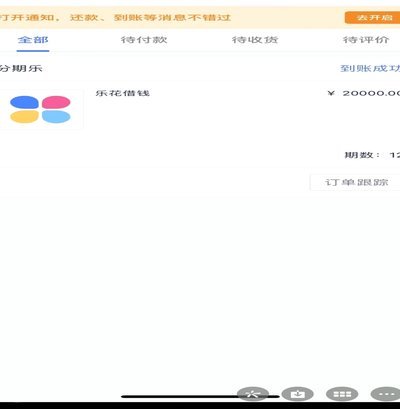Click the scissors icon in bottom overlay
400x409 pixels.
pyautogui.click(x=253, y=394)
